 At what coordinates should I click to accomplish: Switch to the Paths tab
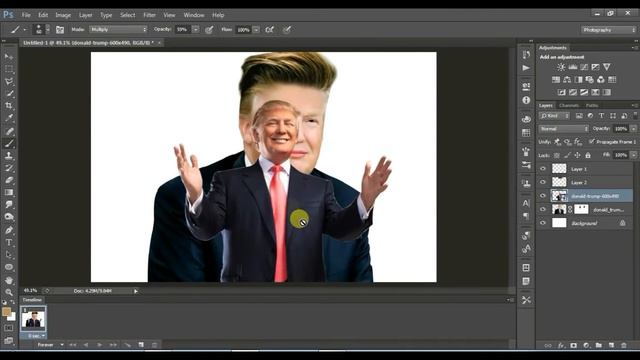point(592,105)
